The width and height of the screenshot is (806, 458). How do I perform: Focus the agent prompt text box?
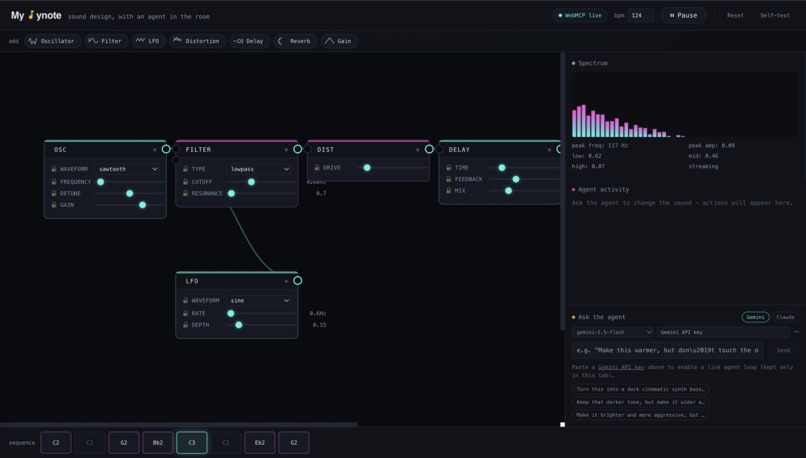point(667,351)
